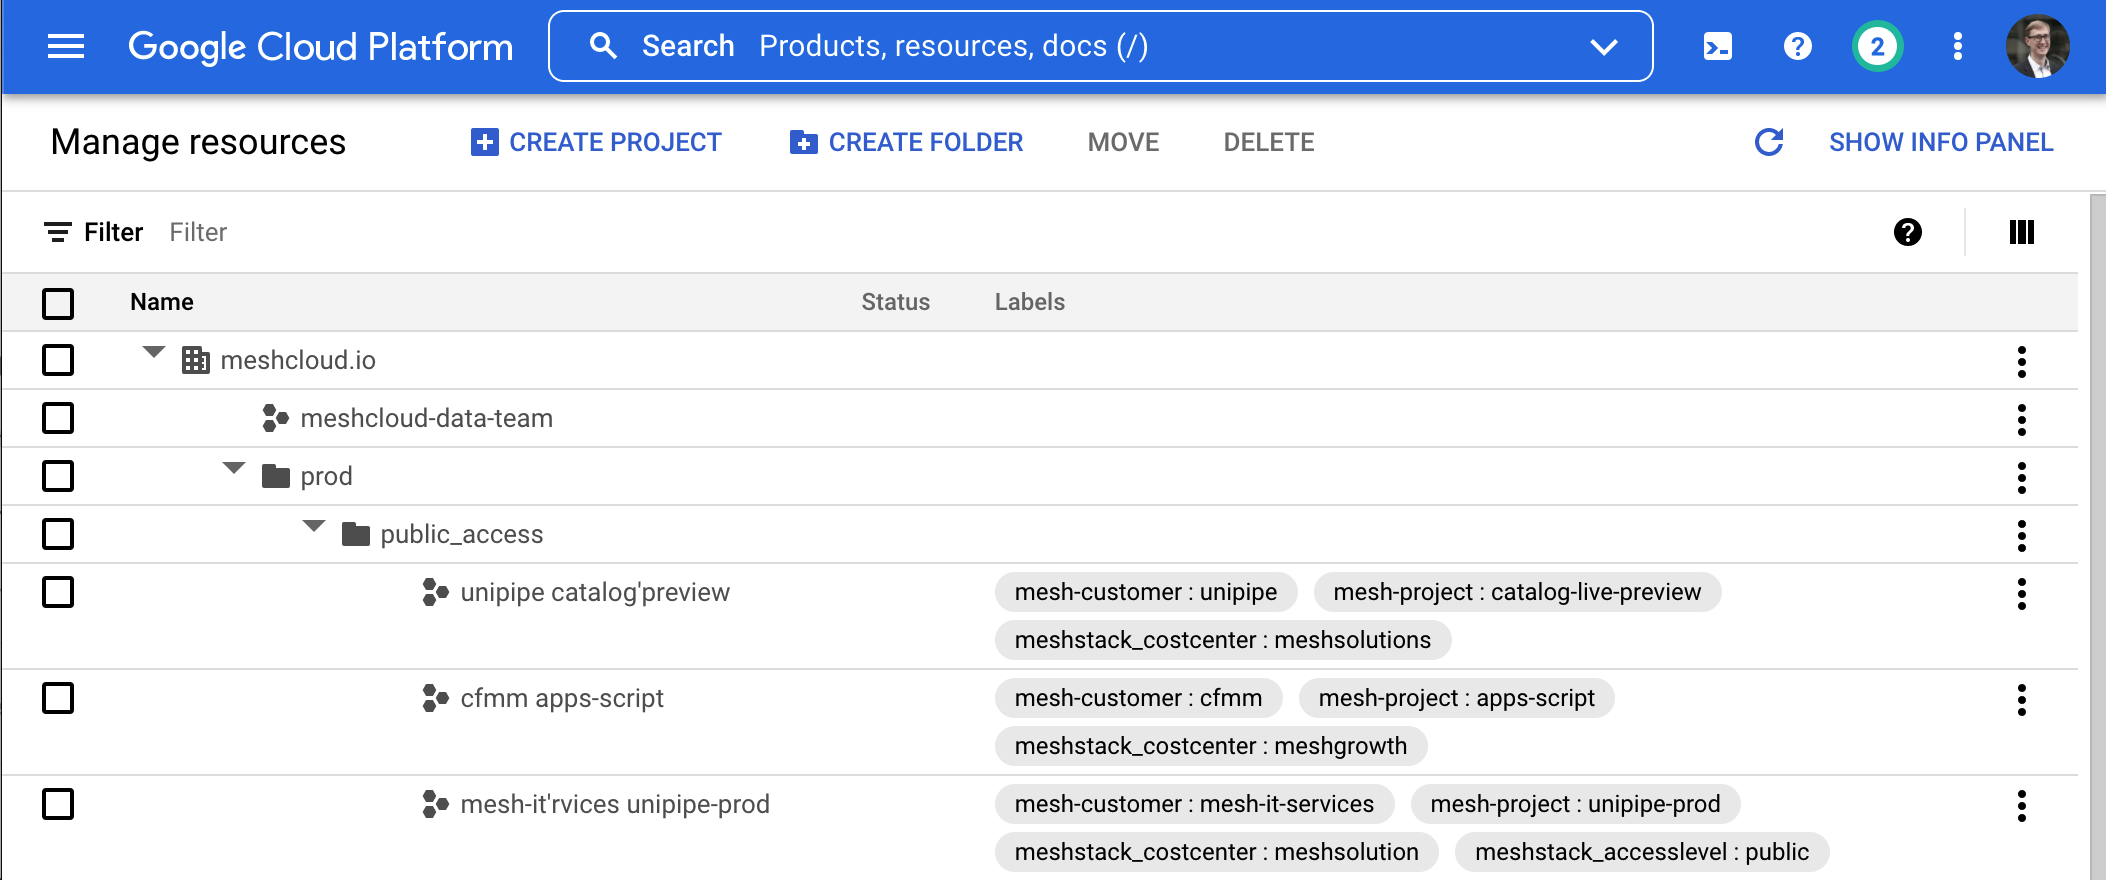Image resolution: width=2106 pixels, height=880 pixels.
Task: Check the public_access folder checkbox
Action: (58, 534)
